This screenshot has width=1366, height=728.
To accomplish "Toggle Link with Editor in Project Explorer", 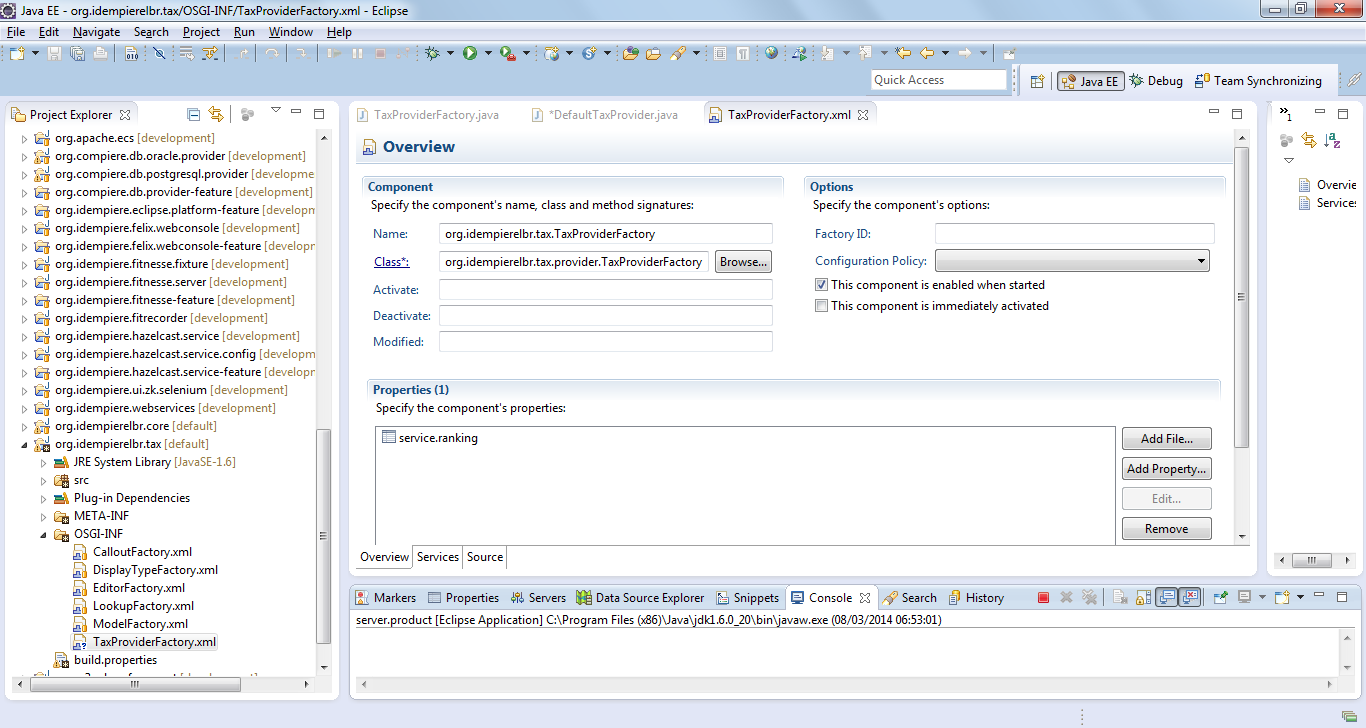I will pyautogui.click(x=216, y=115).
